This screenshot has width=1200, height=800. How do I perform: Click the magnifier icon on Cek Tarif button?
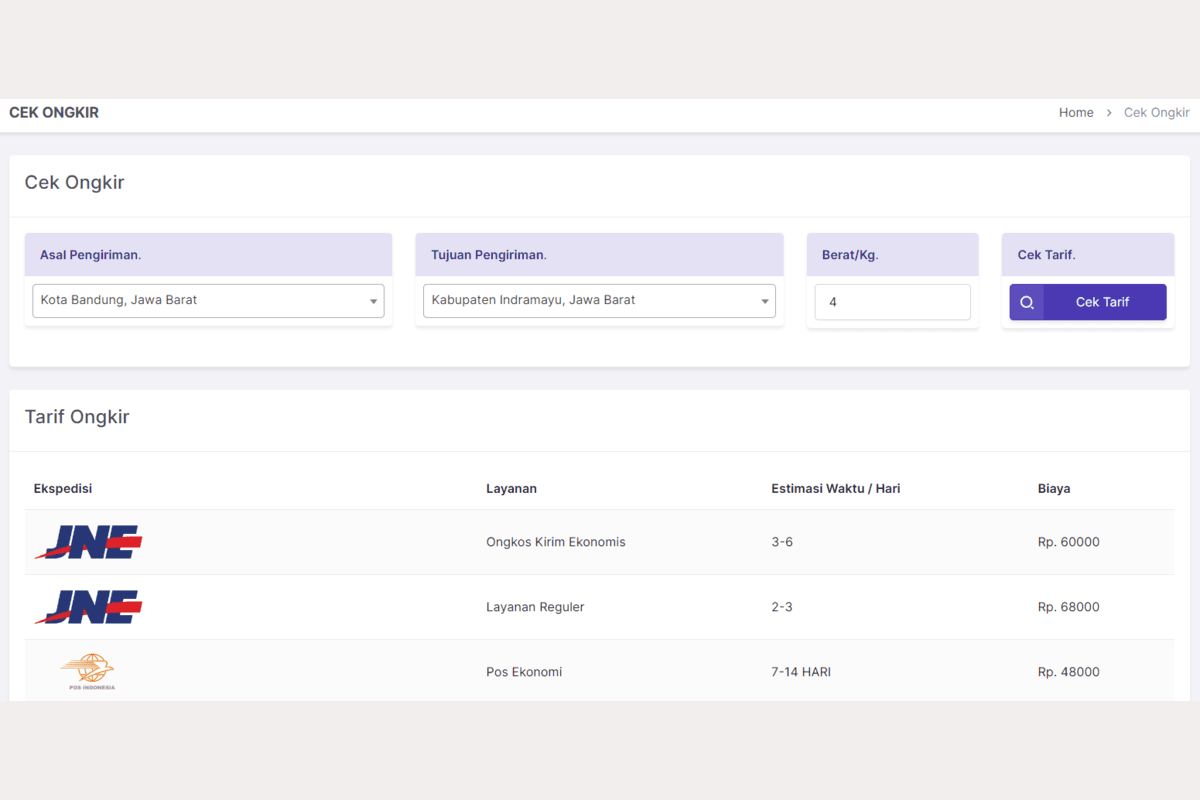(1027, 302)
